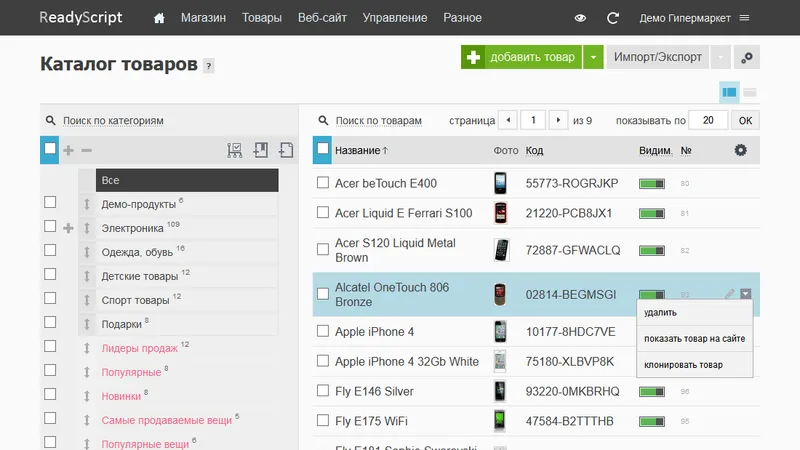Open the dropdown arrow next to добавить товар
The height and width of the screenshot is (450, 800).
tap(593, 57)
